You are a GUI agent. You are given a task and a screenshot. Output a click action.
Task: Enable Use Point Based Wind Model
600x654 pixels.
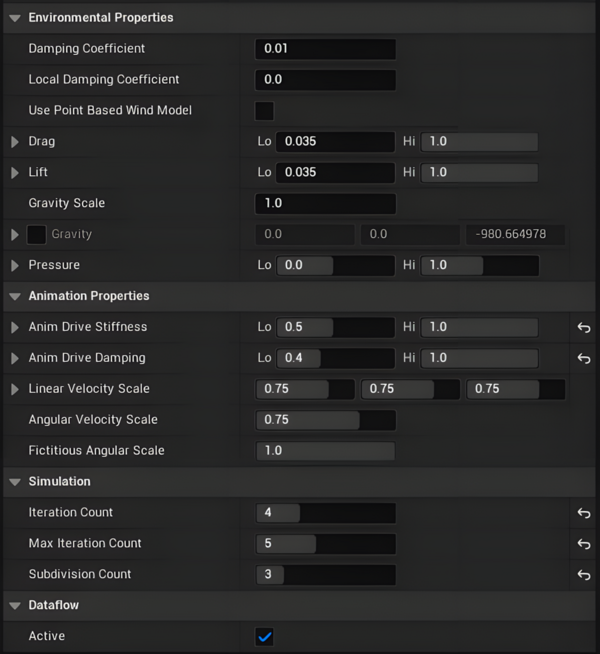265,110
